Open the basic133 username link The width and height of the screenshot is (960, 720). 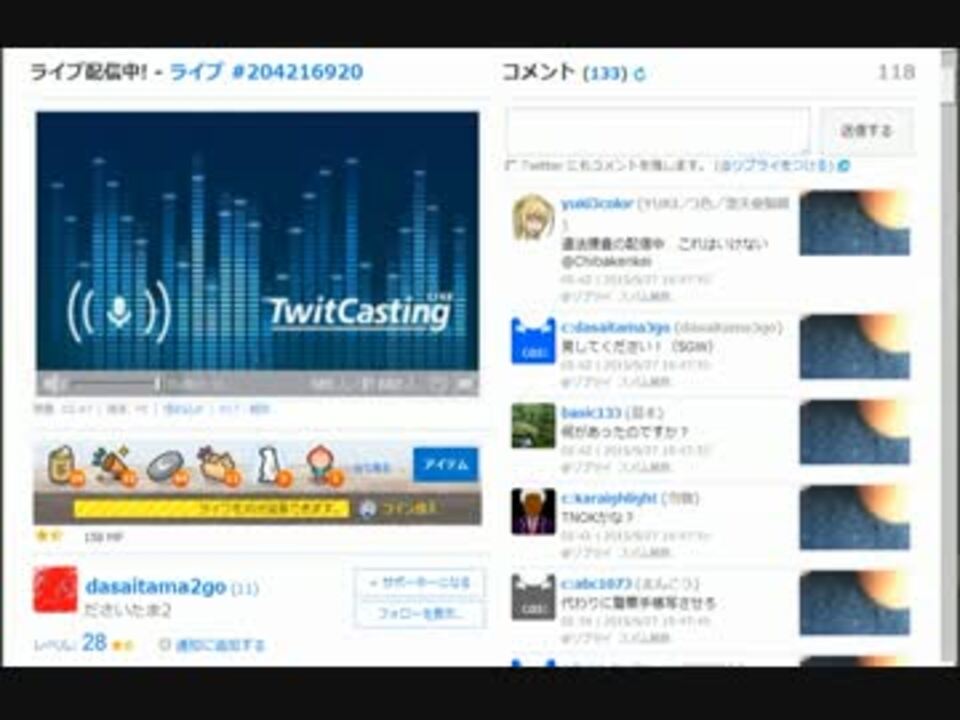point(591,413)
